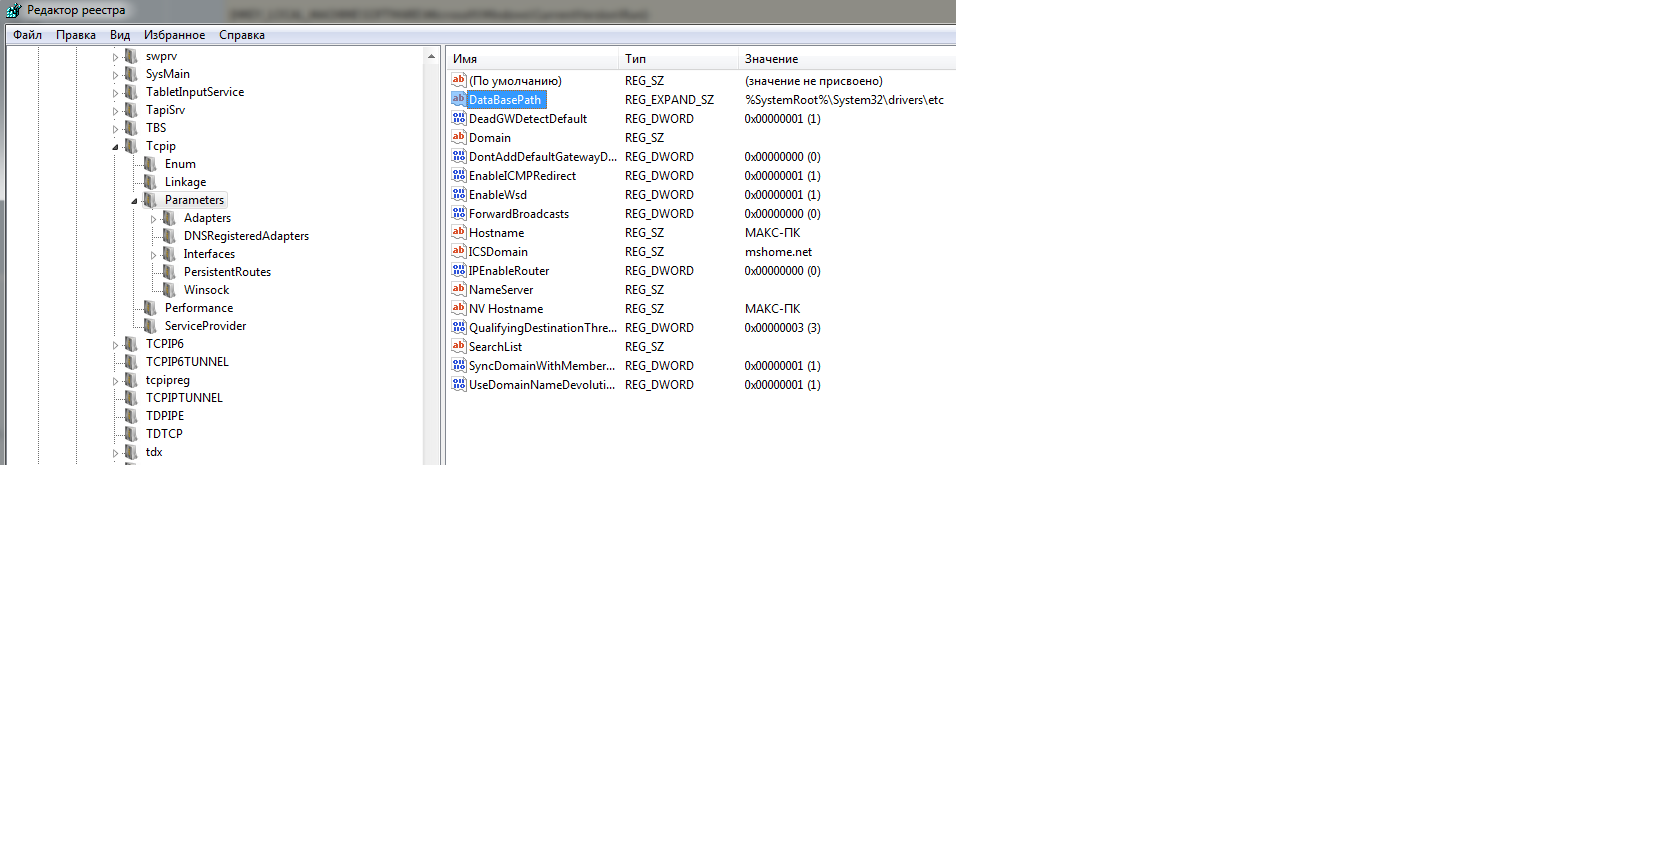Expand the tcpipreg tree node
1674x858 pixels.
click(x=115, y=381)
